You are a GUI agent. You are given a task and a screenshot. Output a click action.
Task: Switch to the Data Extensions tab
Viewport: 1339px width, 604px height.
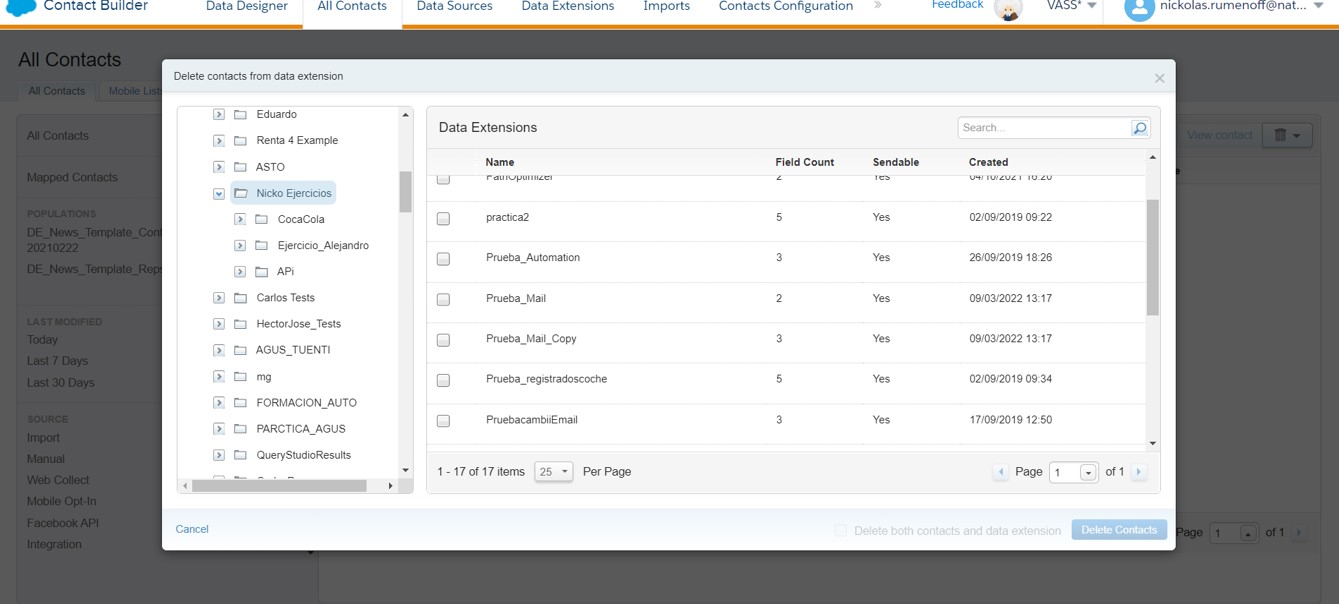pos(567,7)
